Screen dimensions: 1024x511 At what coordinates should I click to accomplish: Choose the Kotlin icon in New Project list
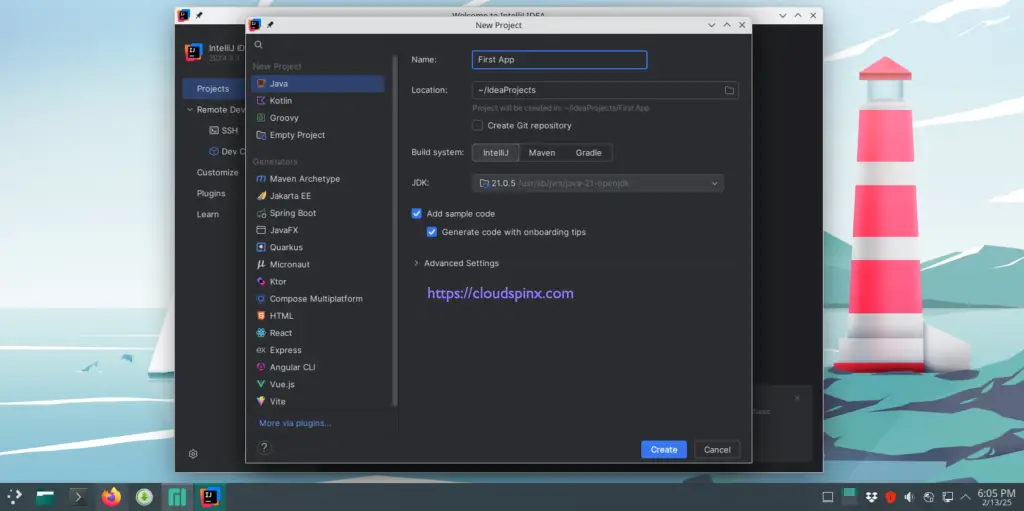point(261,101)
